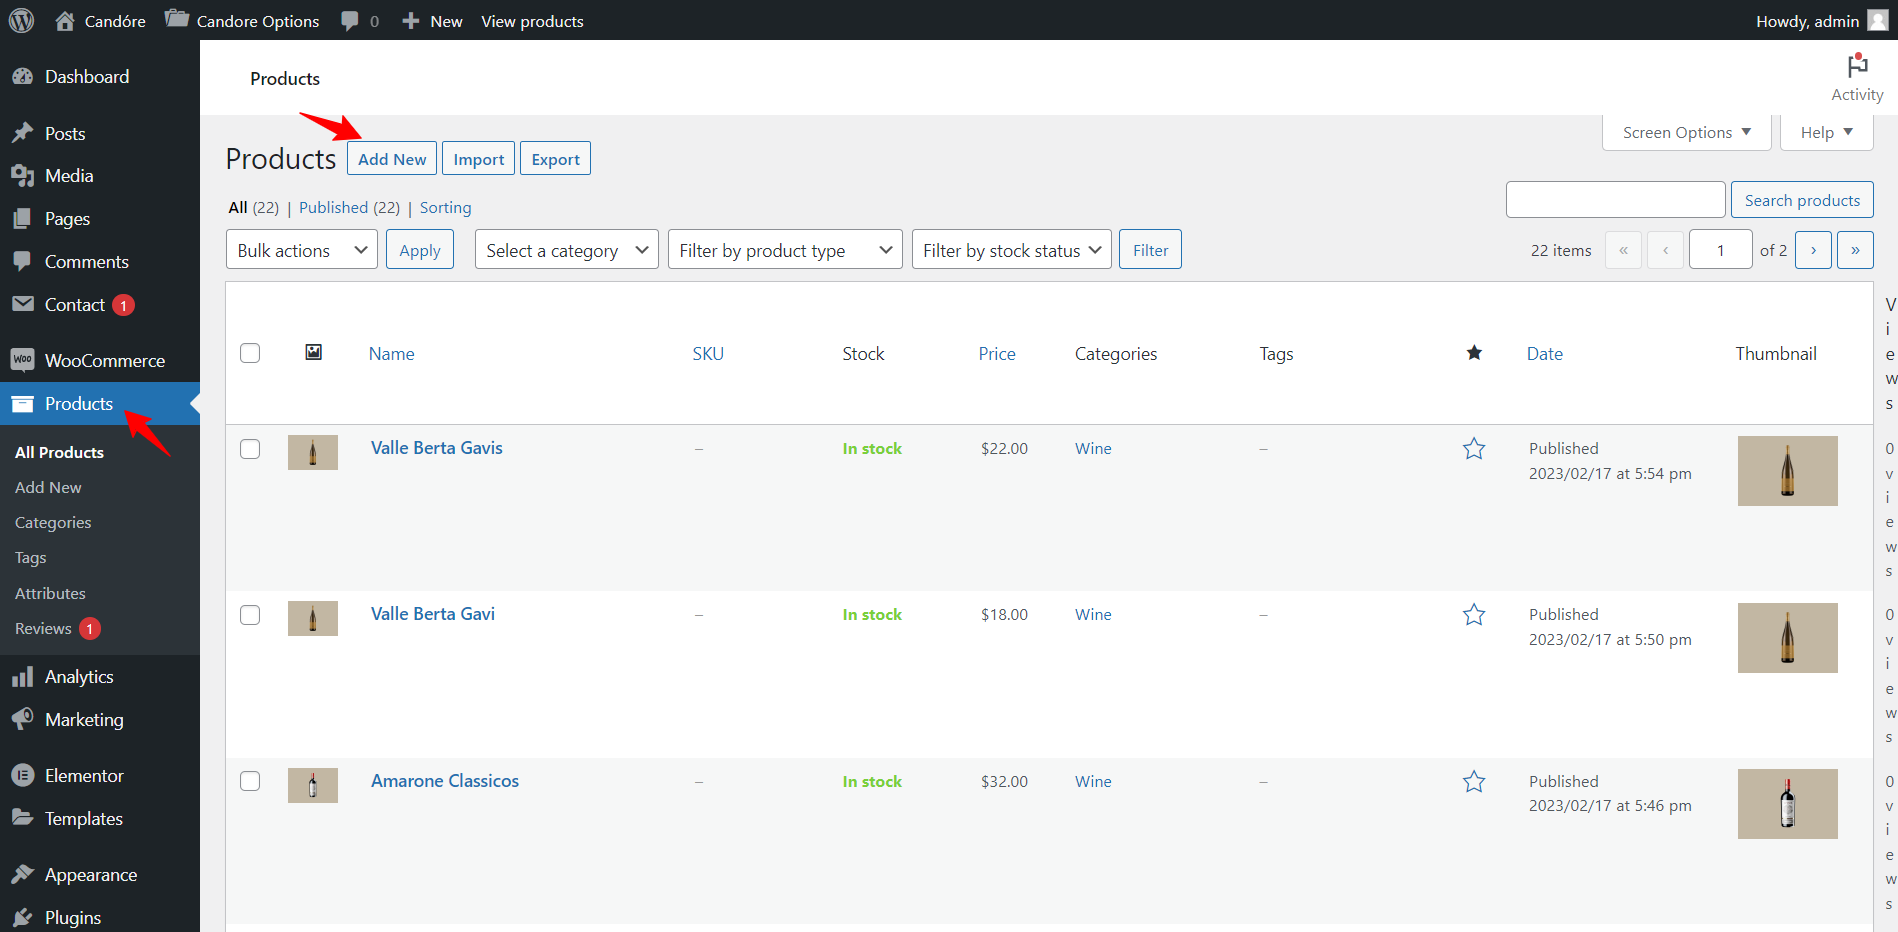
Task: Open the Amarone Classicos product link
Action: point(445,781)
